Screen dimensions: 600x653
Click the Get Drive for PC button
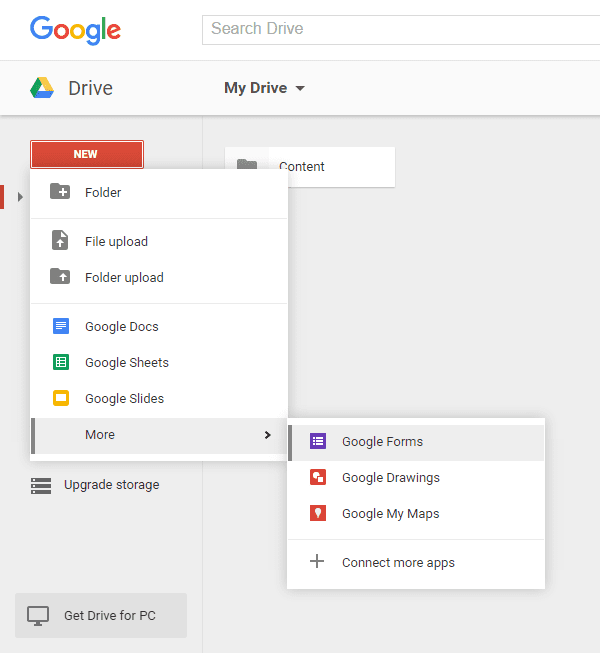tap(101, 616)
